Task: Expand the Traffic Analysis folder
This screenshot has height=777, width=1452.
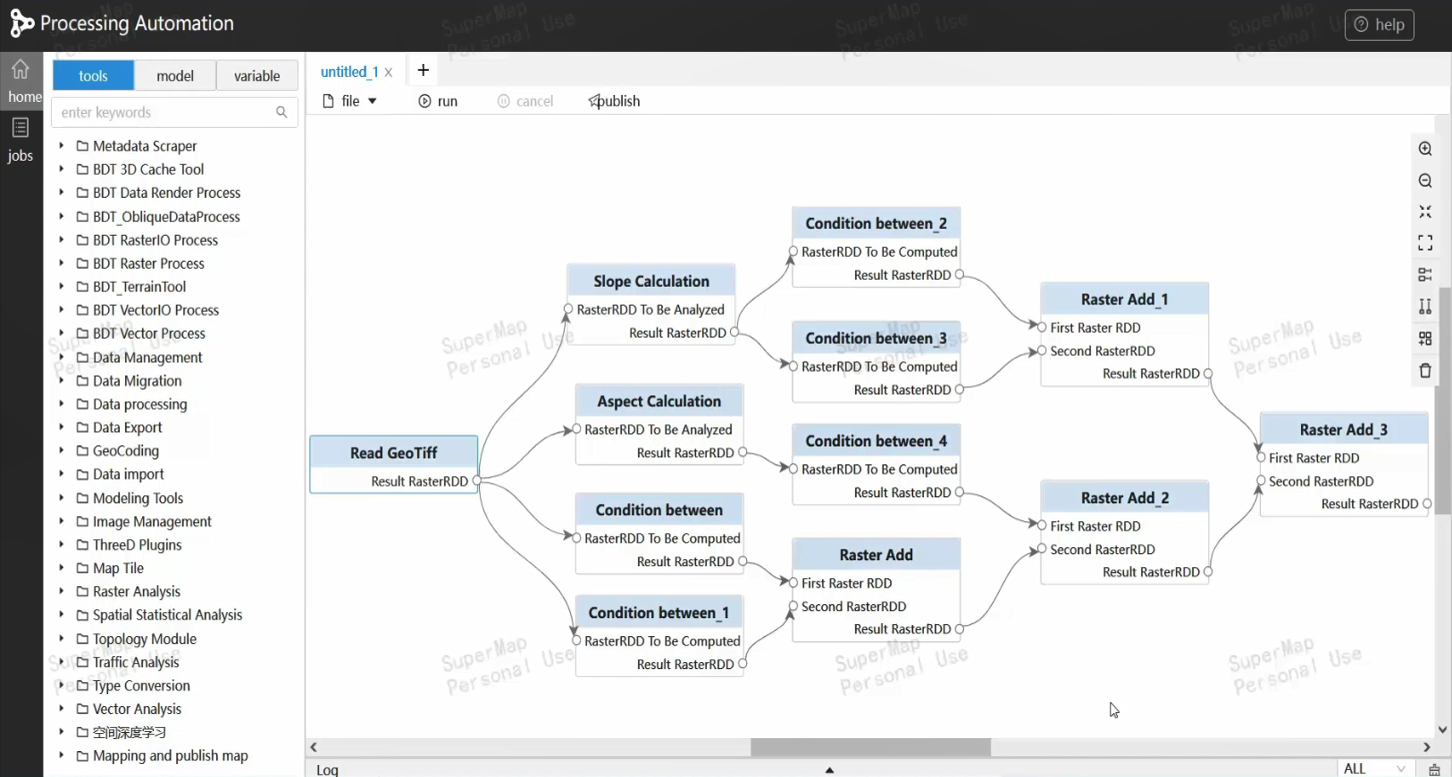Action: pyautogui.click(x=61, y=662)
